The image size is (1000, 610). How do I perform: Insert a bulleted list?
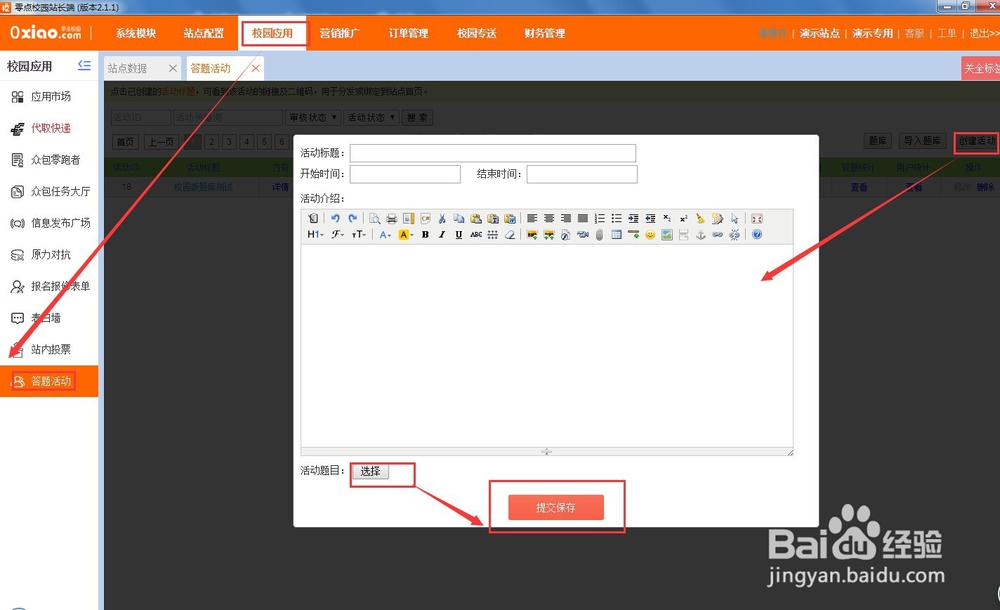coord(617,218)
